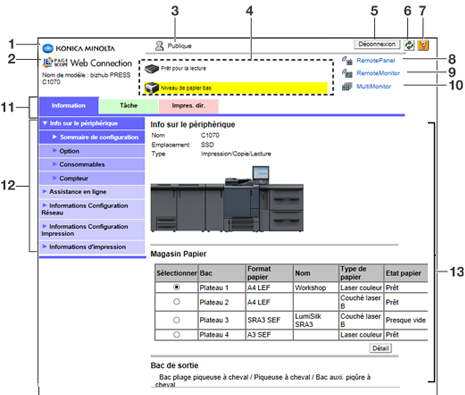This screenshot has width=465, height=395.
Task: Click the printer low paper warning icon
Action: point(151,88)
